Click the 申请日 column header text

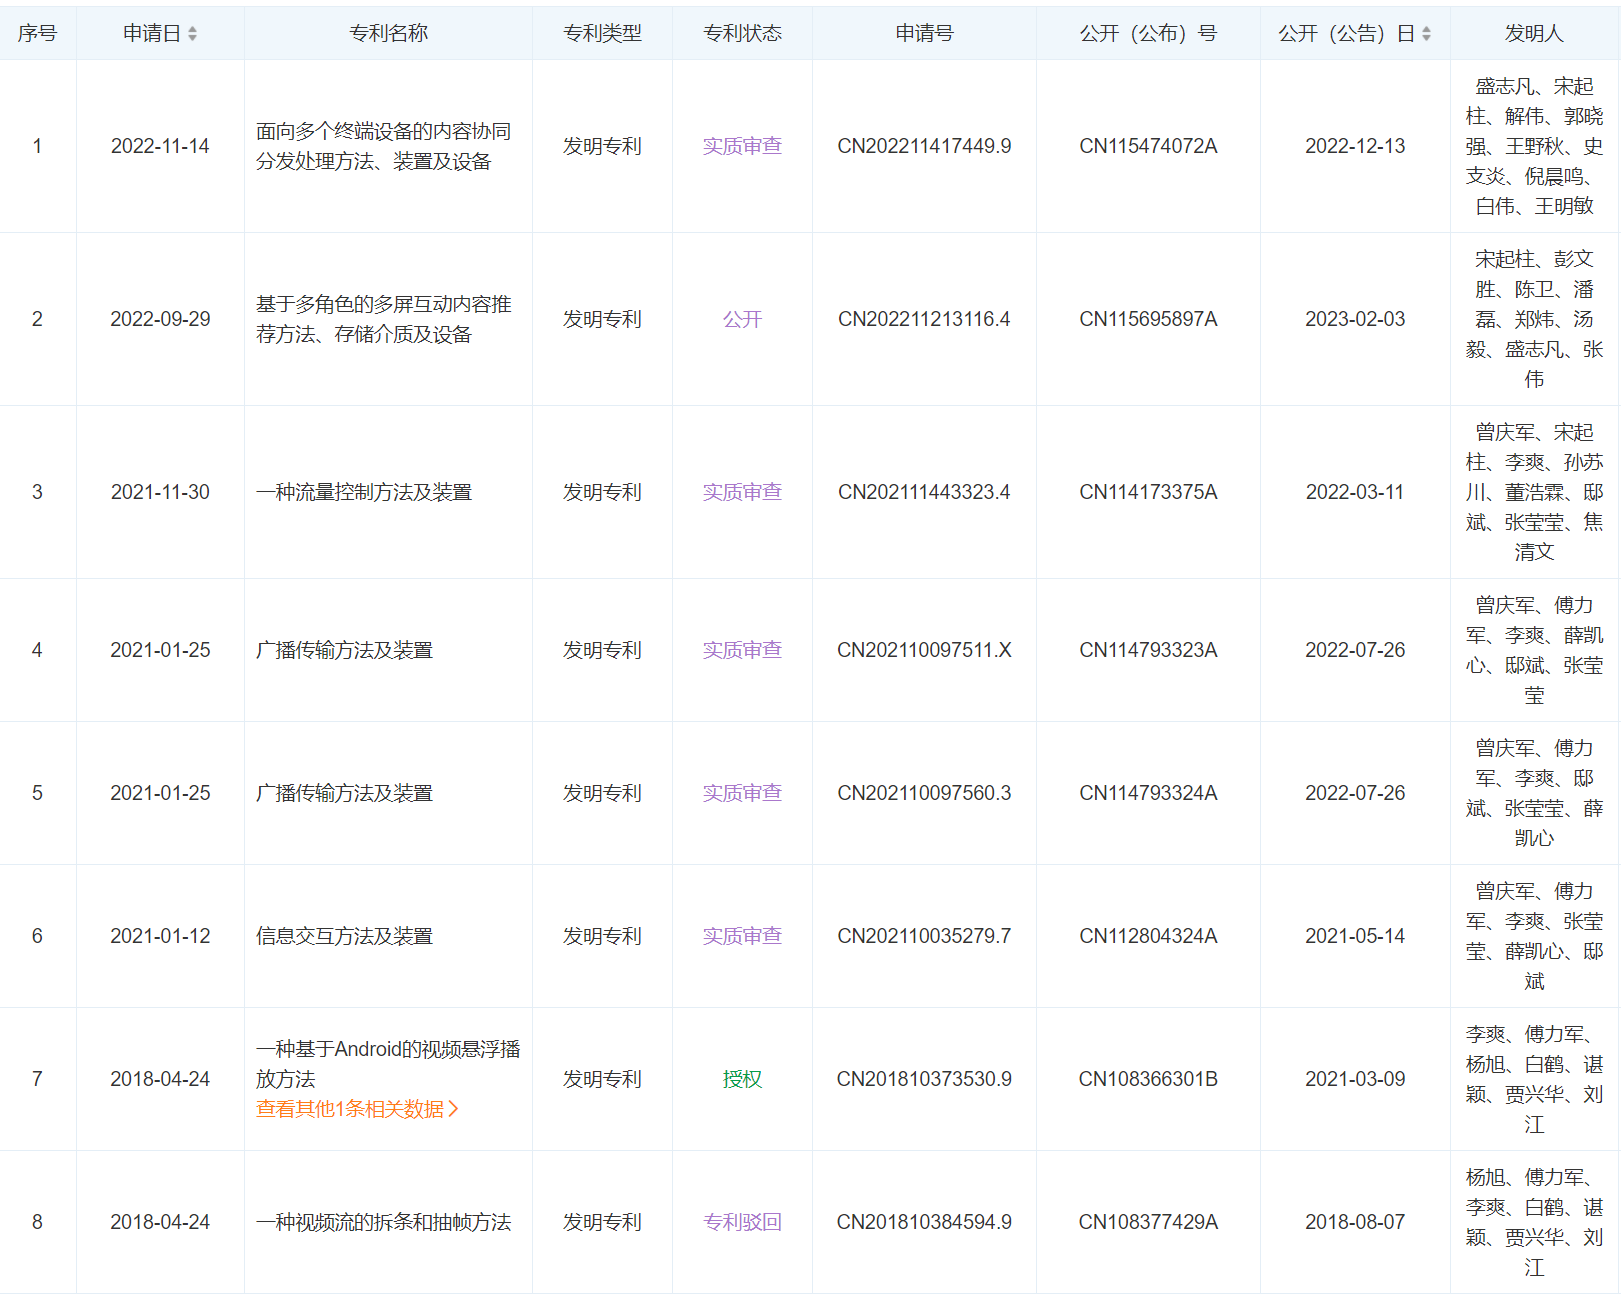pos(152,33)
